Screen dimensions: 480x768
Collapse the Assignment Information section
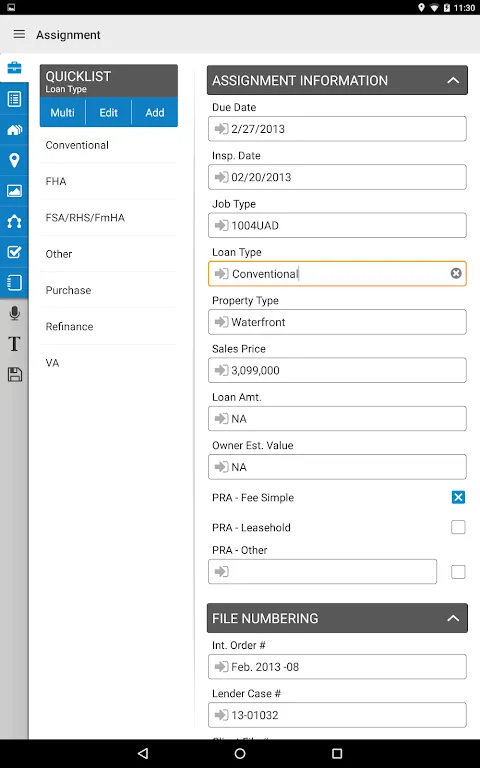[x=453, y=80]
